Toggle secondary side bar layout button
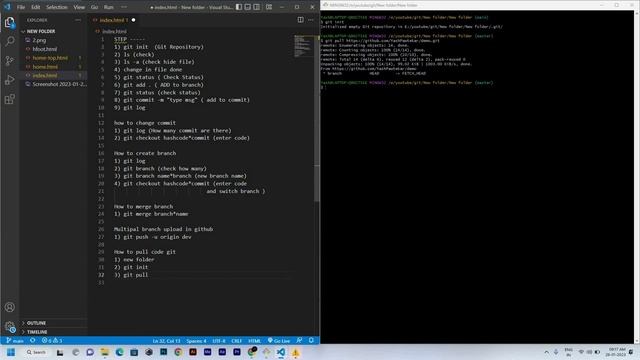The height and width of the screenshot is (360, 640). 257,7
